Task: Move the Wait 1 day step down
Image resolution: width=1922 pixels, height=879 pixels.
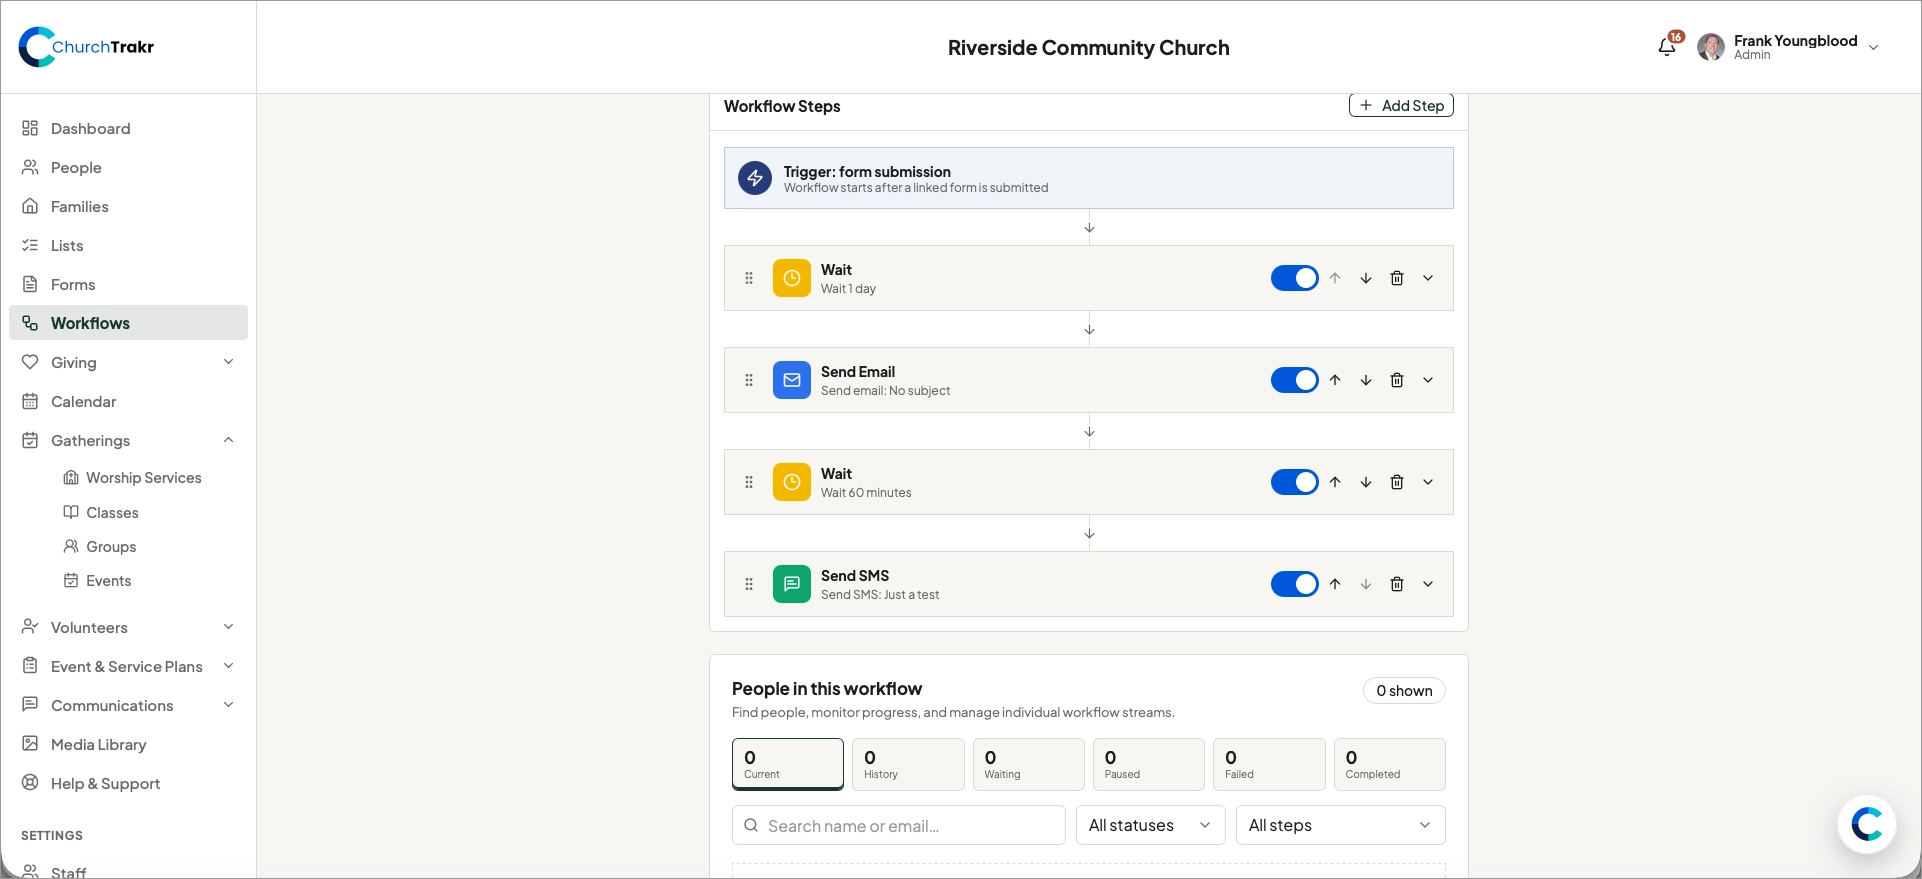Action: 1366,278
